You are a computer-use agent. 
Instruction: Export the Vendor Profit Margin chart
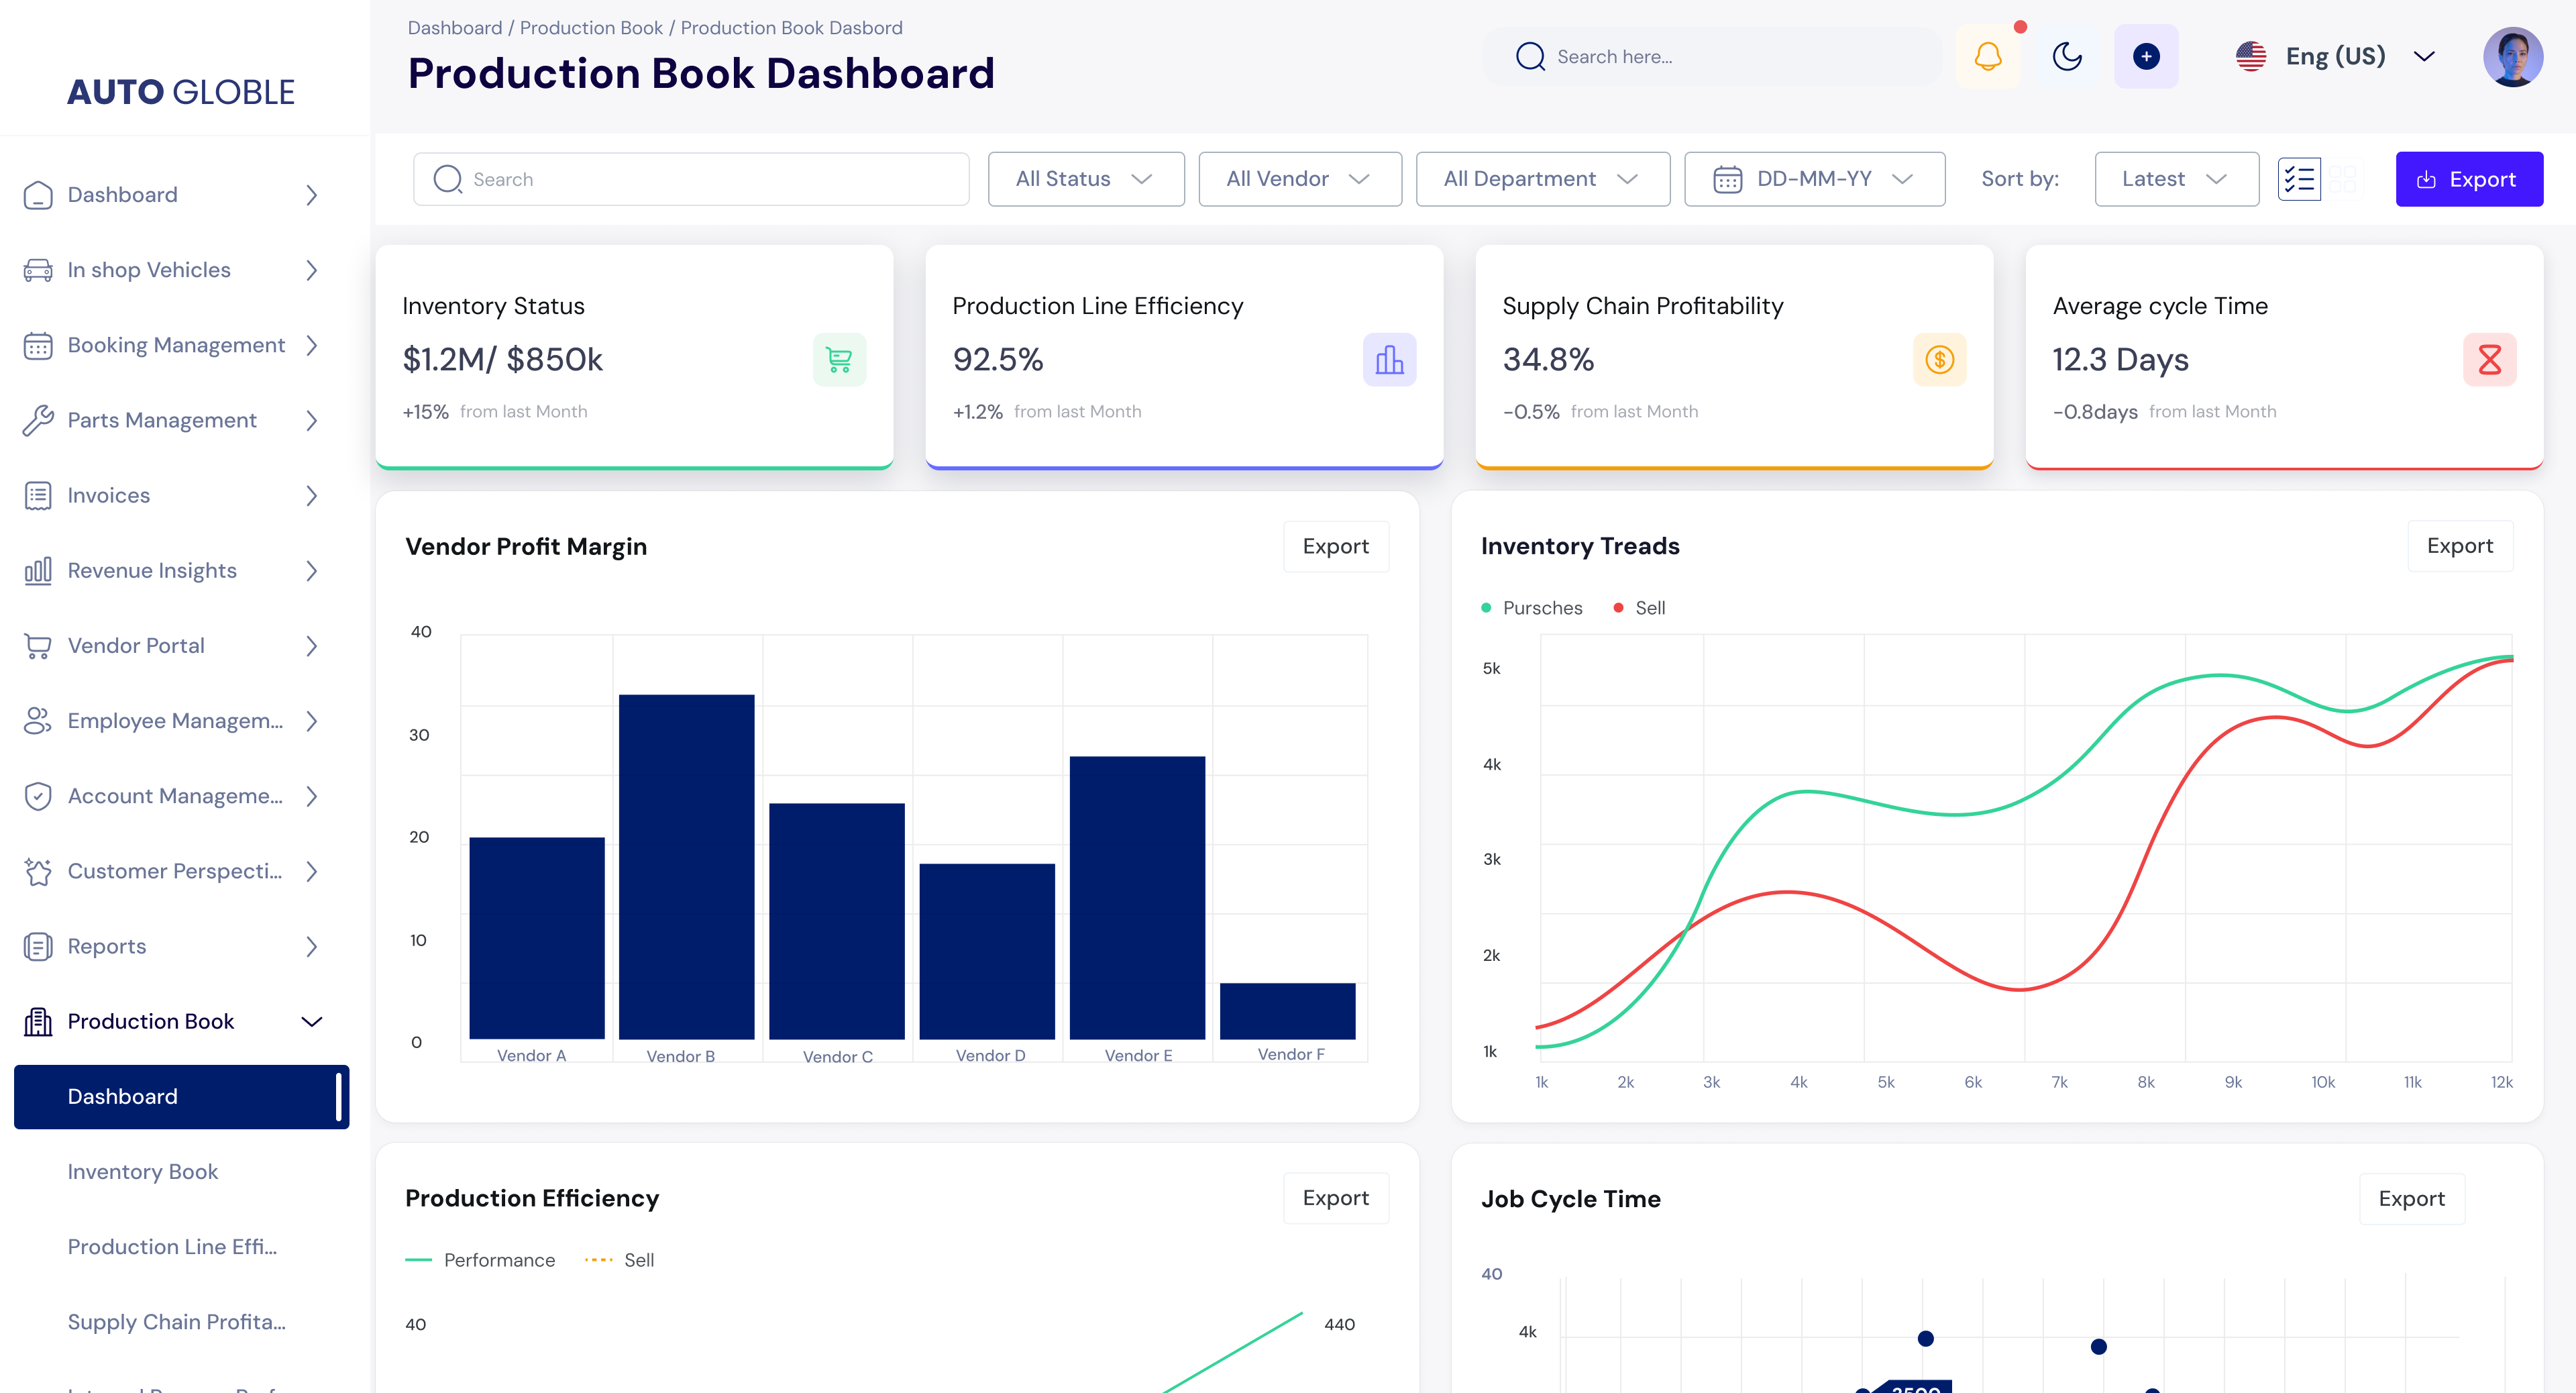point(1335,546)
